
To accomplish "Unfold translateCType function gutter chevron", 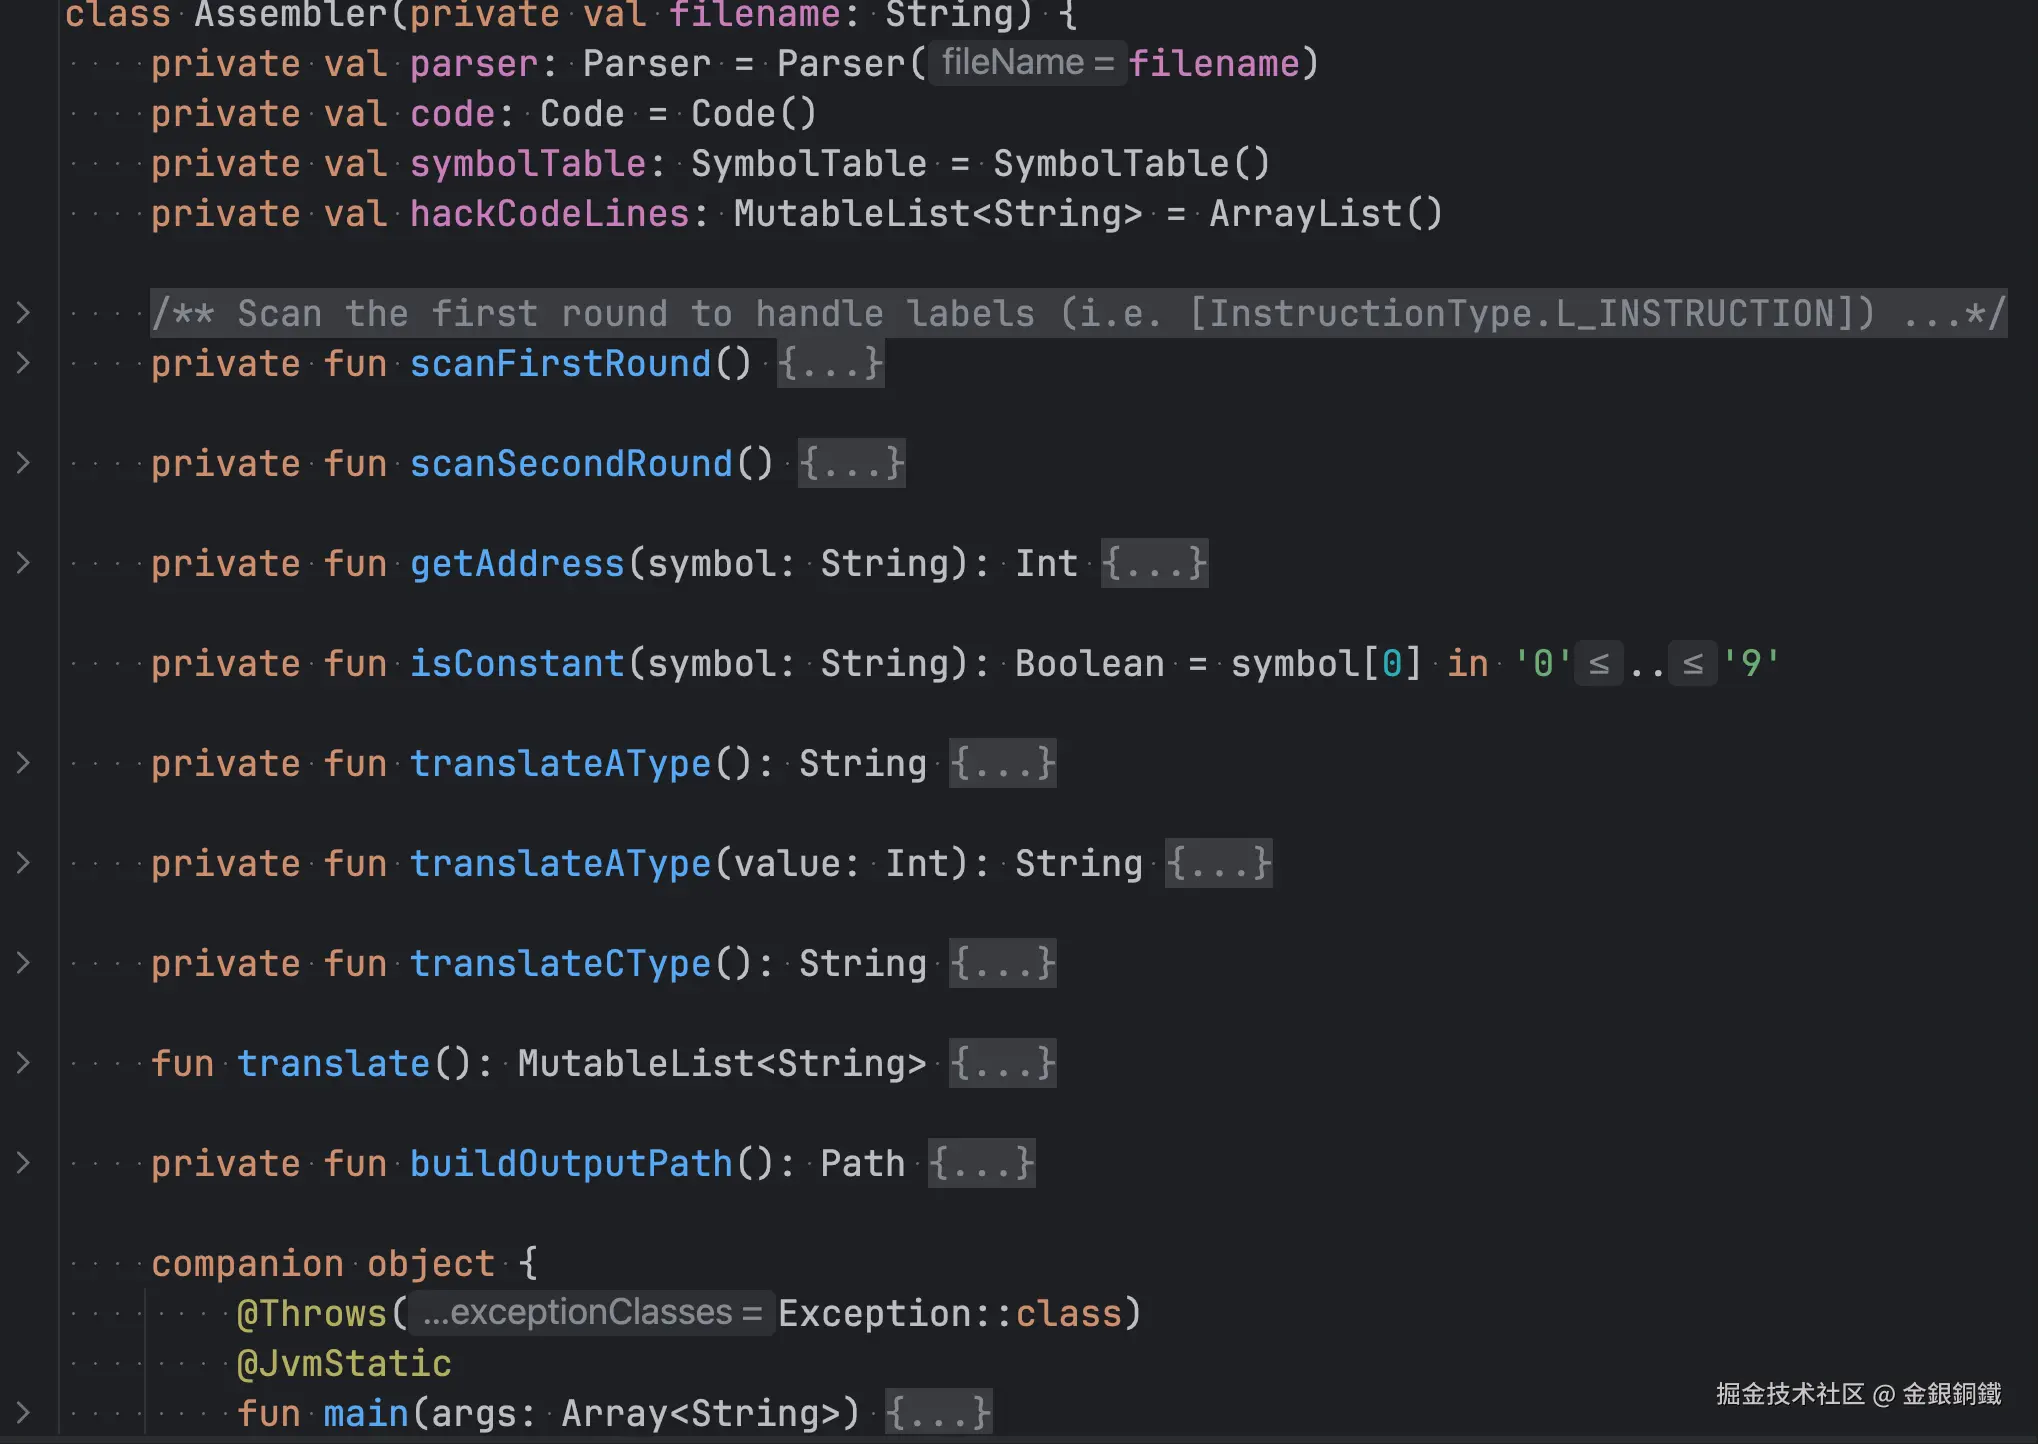I will (x=23, y=963).
